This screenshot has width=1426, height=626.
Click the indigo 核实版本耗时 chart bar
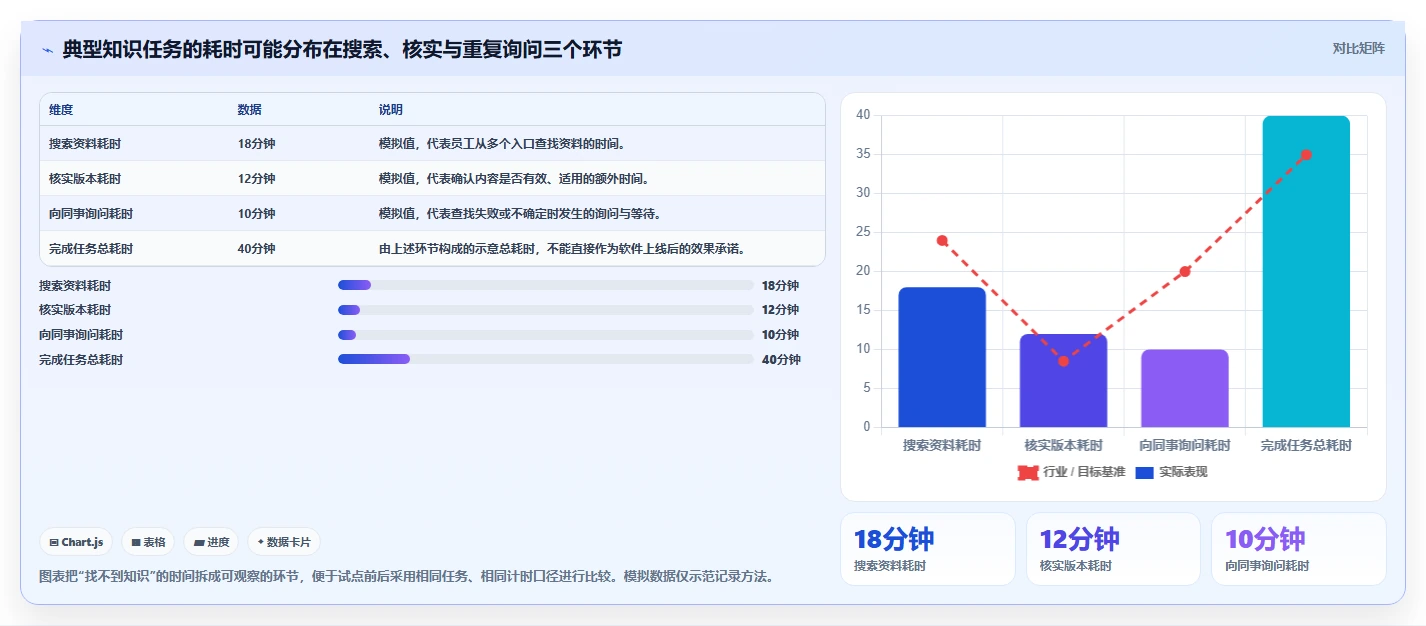coord(1063,380)
